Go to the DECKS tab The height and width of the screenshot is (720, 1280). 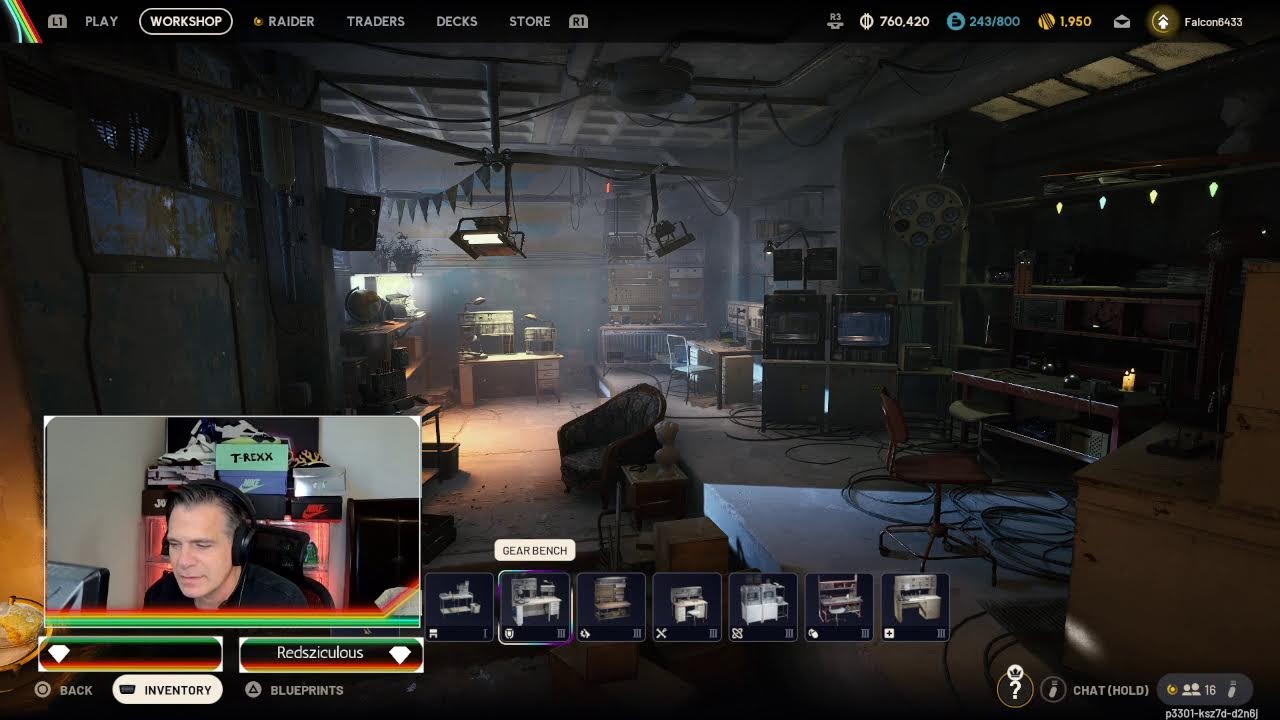click(457, 21)
